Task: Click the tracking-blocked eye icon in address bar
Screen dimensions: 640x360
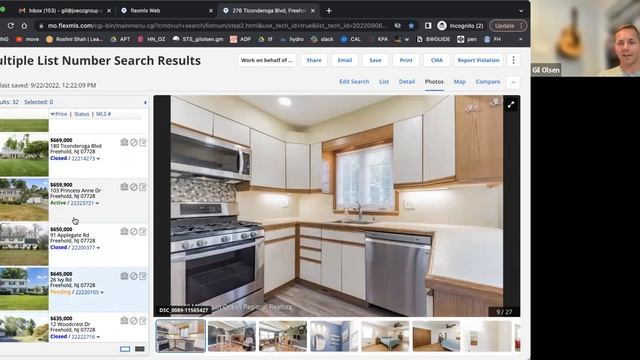Action: coord(397,26)
